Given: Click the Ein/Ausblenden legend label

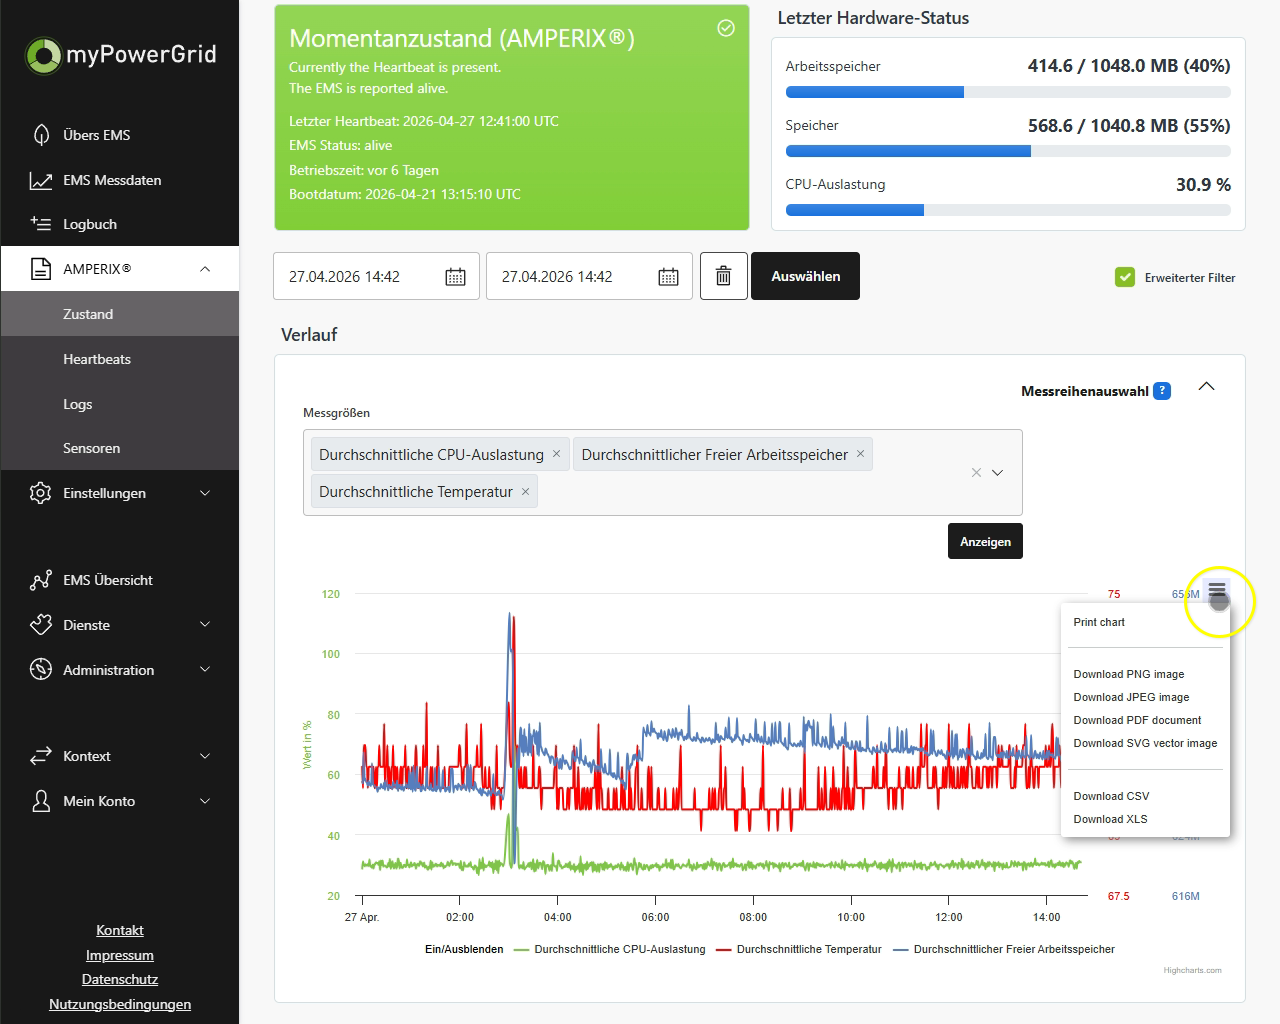Looking at the screenshot, I should (464, 949).
